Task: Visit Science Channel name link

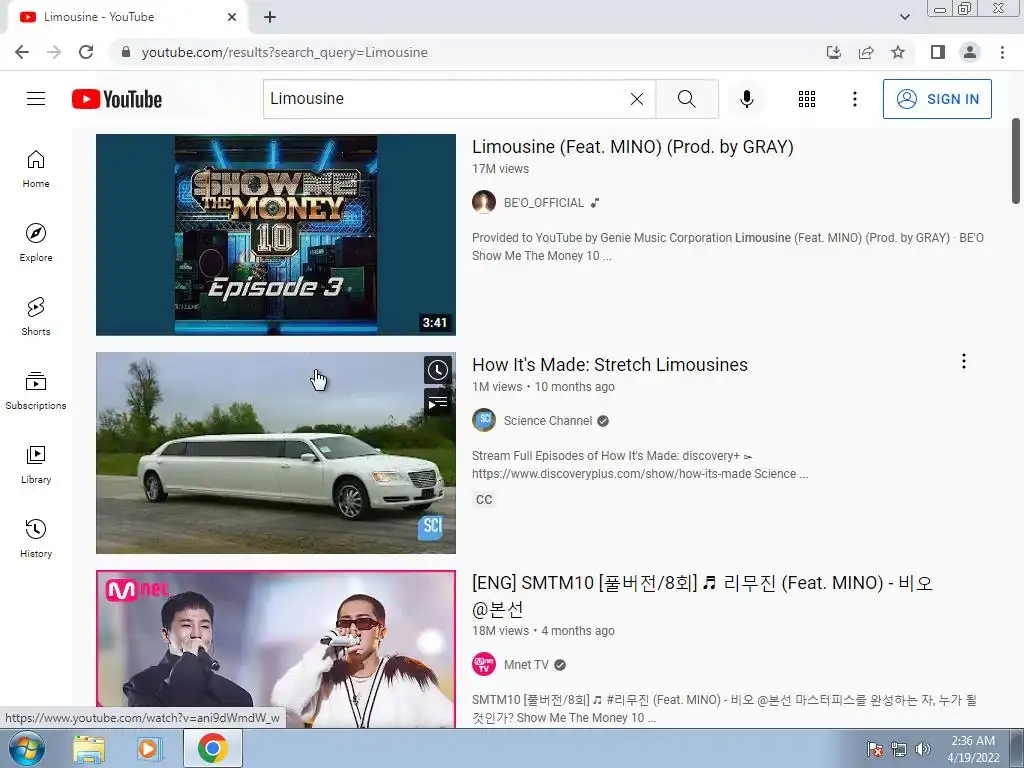Action: tap(548, 421)
